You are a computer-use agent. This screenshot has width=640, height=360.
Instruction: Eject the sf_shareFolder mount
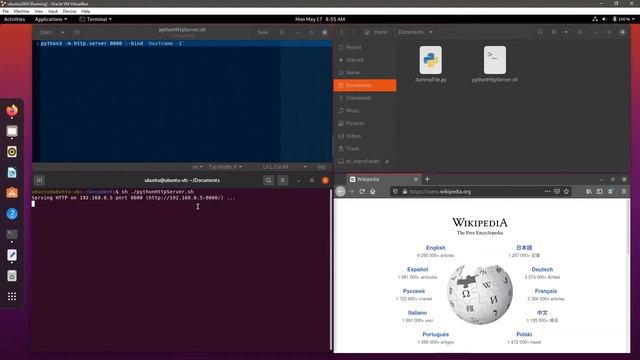[387, 162]
